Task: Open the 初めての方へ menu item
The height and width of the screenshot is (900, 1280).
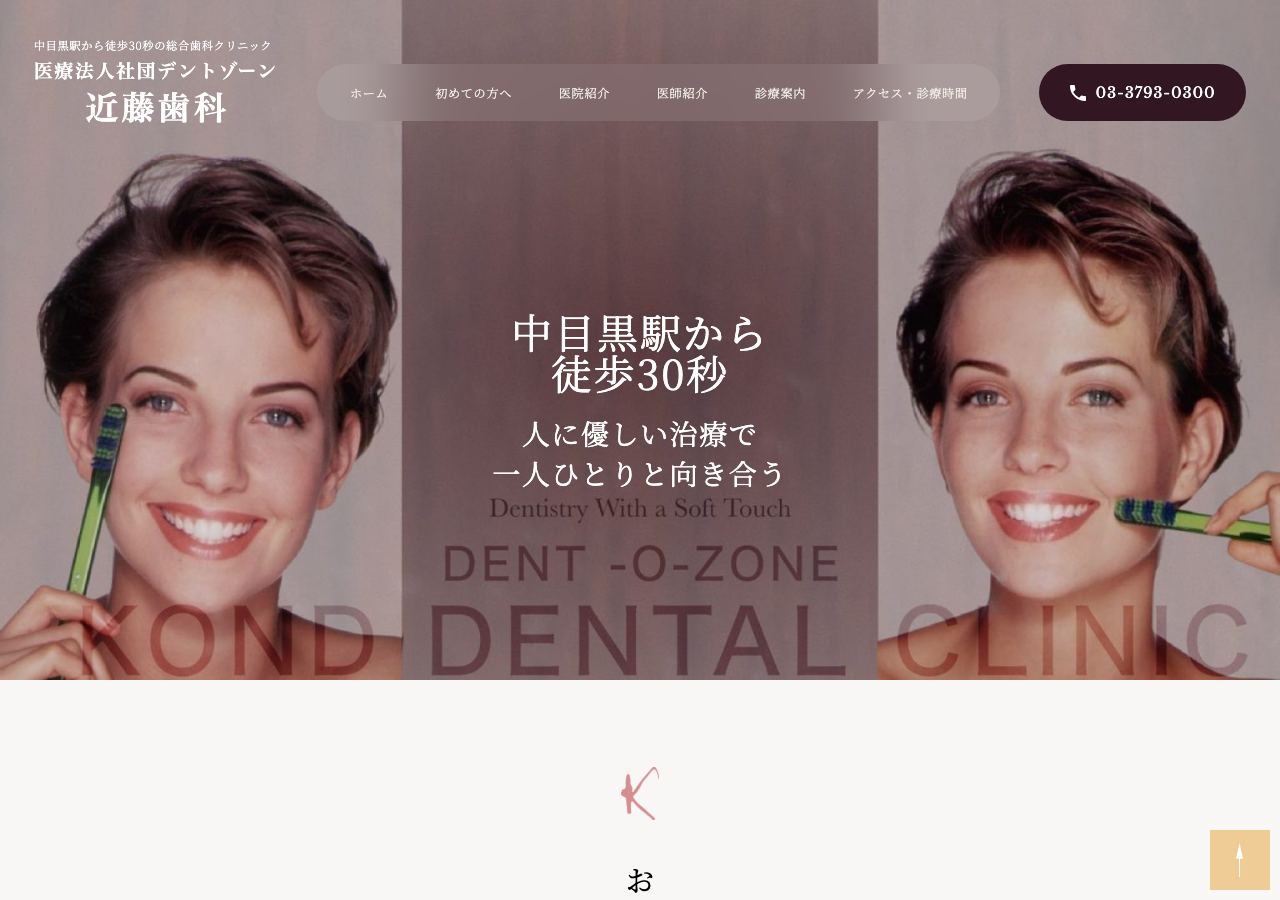Action: point(473,93)
